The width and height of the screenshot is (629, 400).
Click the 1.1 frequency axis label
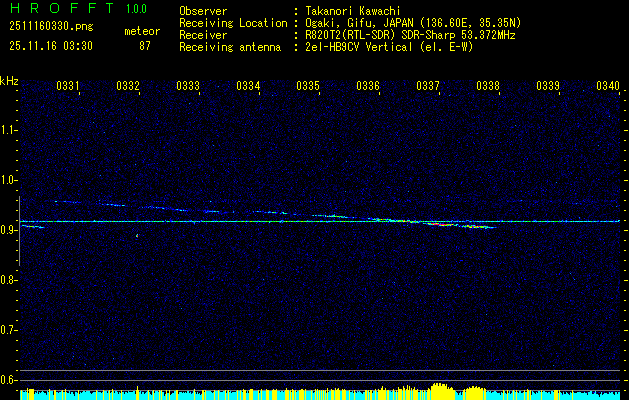(x=9, y=130)
